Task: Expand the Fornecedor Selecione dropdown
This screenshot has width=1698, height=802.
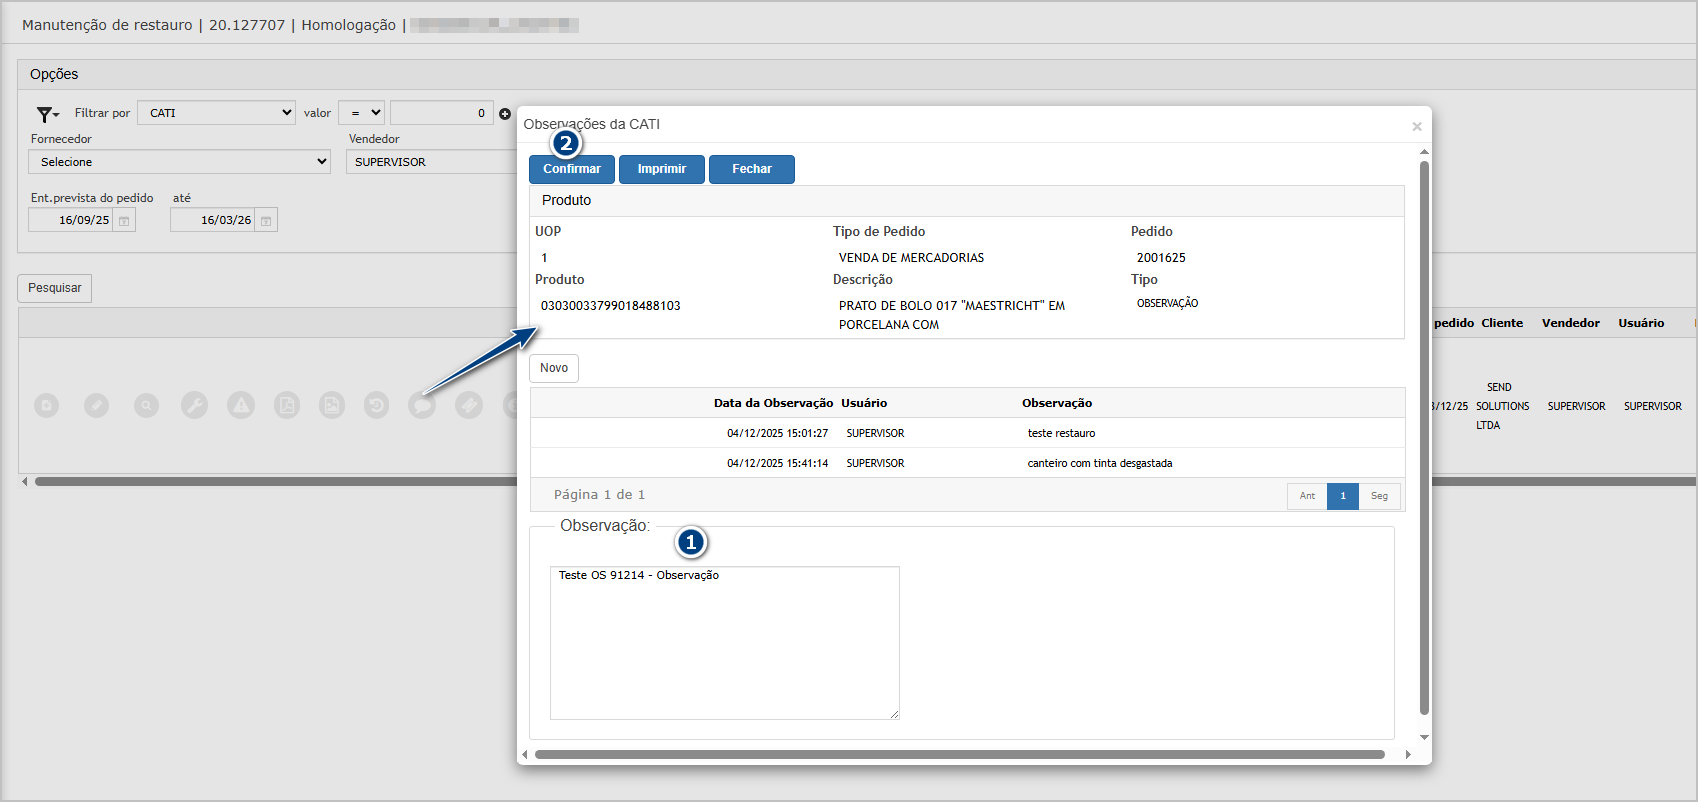Action: [x=180, y=162]
